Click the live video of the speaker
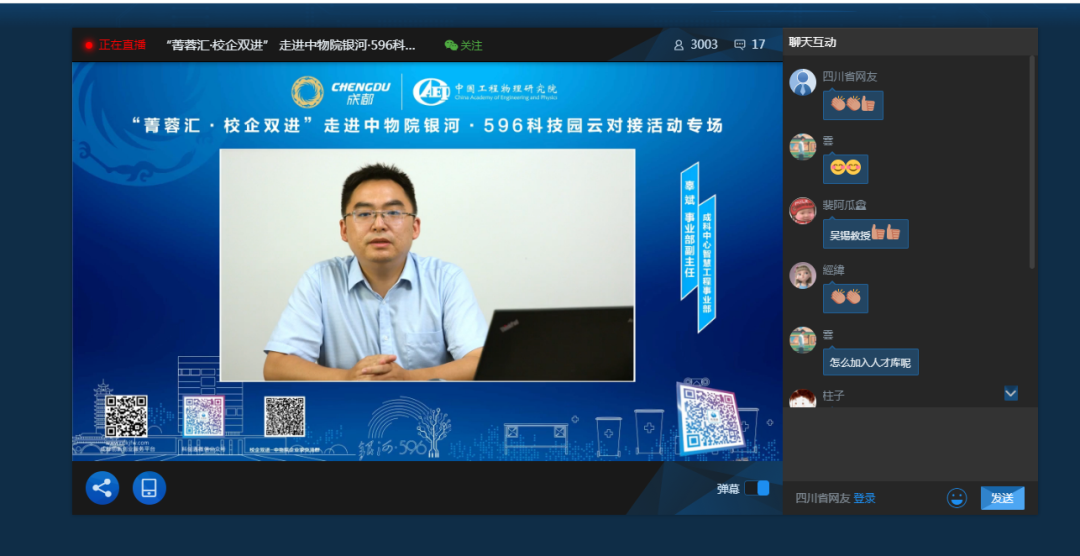This screenshot has width=1080, height=556. tap(427, 265)
